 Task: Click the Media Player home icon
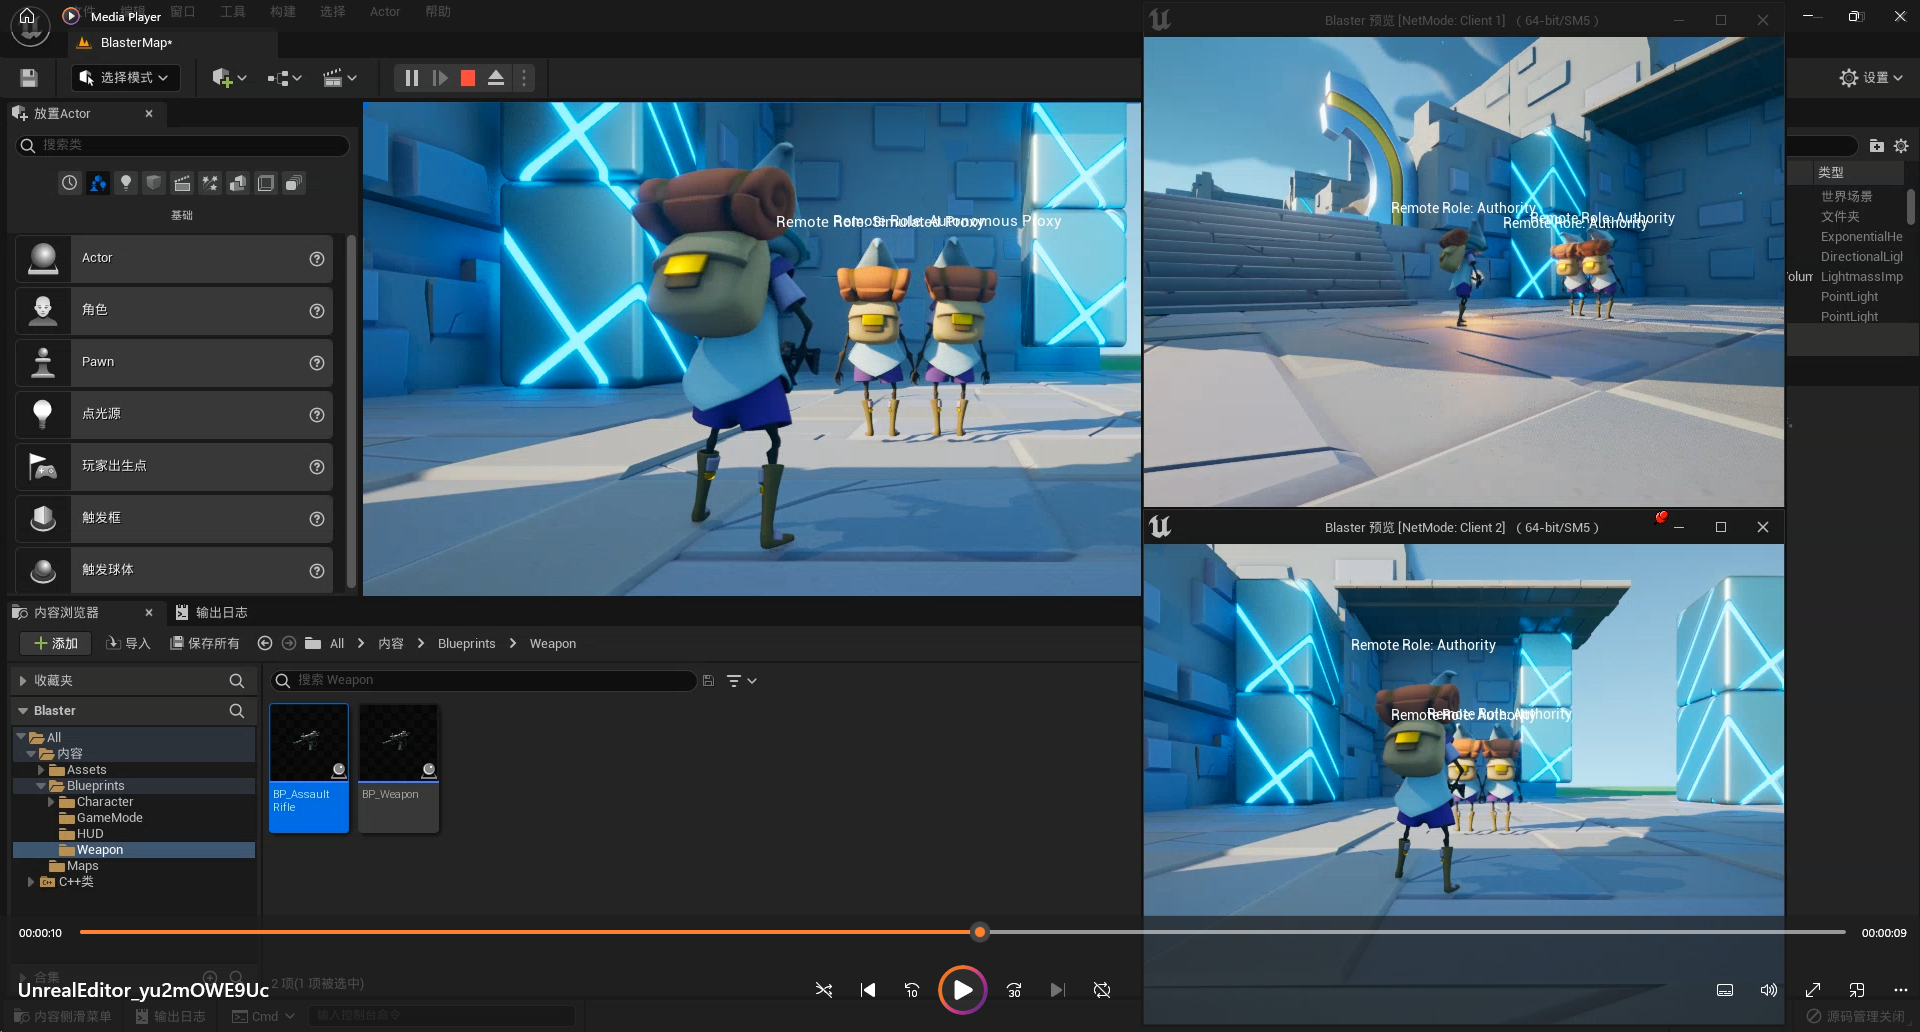tap(28, 16)
